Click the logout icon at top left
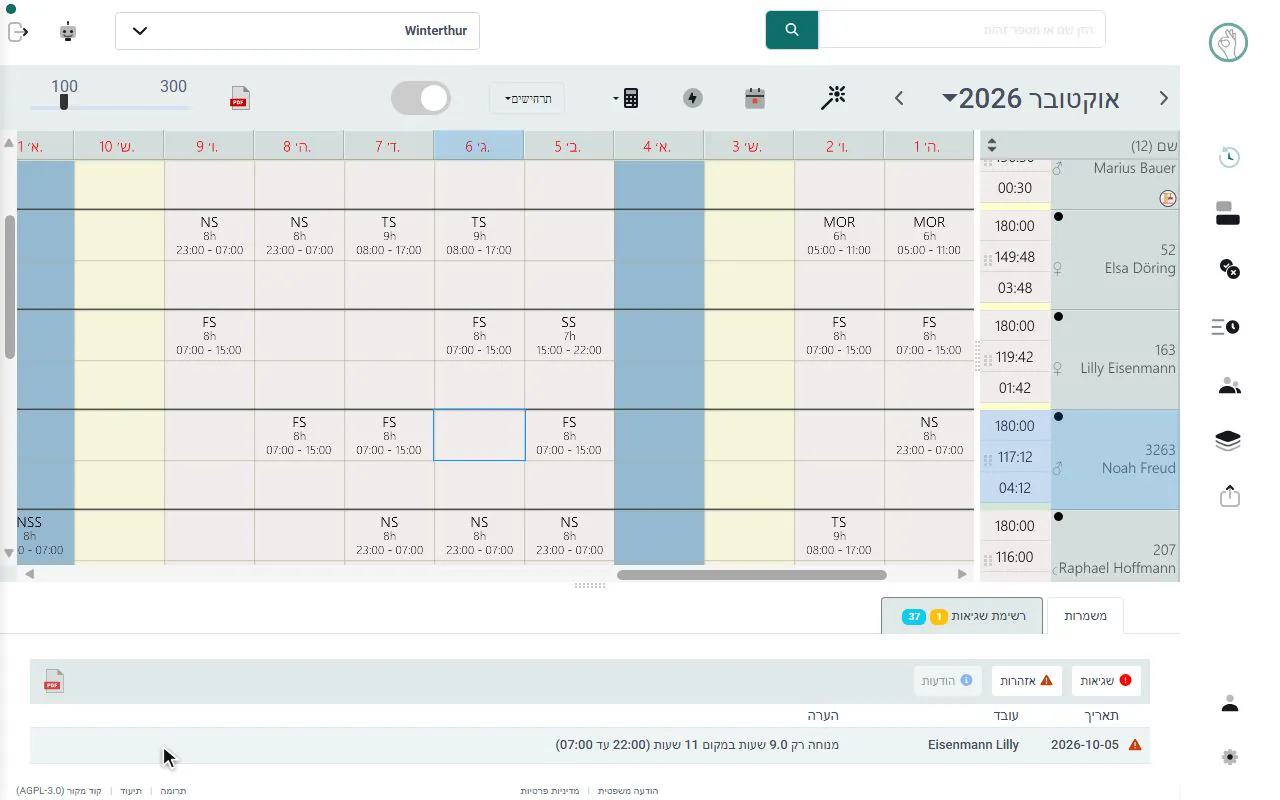Viewport: 1280px width, 800px height. pos(18,32)
